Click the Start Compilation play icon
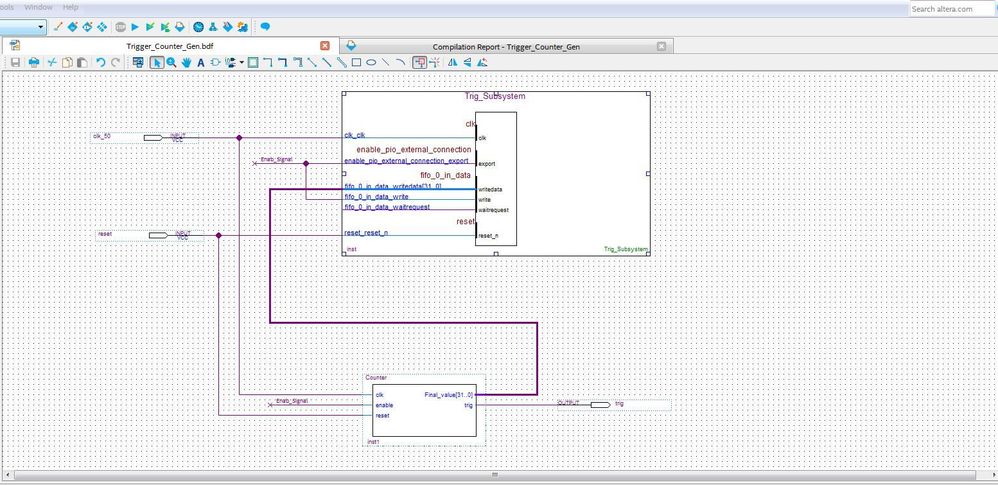Screen dimensions: 998x485 click(134, 26)
